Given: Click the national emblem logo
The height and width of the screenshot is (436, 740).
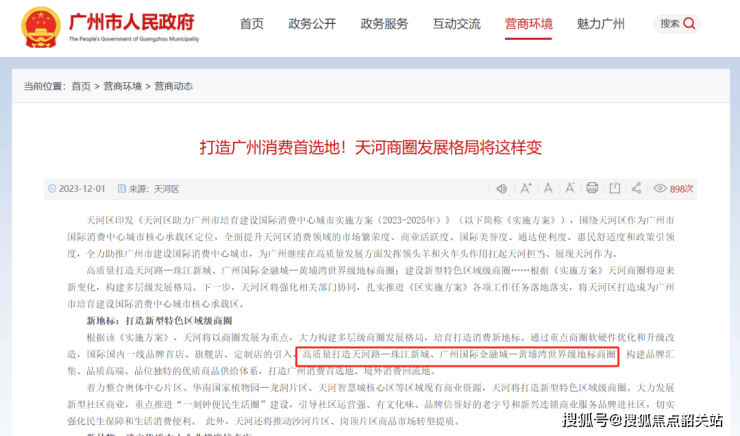Looking at the screenshot, I should [41, 27].
